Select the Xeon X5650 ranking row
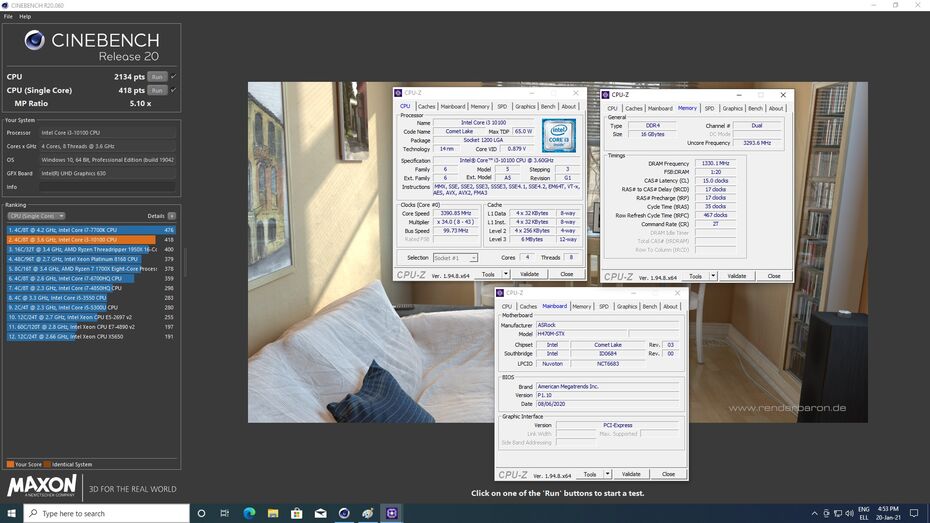The image size is (930, 523). pos(91,336)
